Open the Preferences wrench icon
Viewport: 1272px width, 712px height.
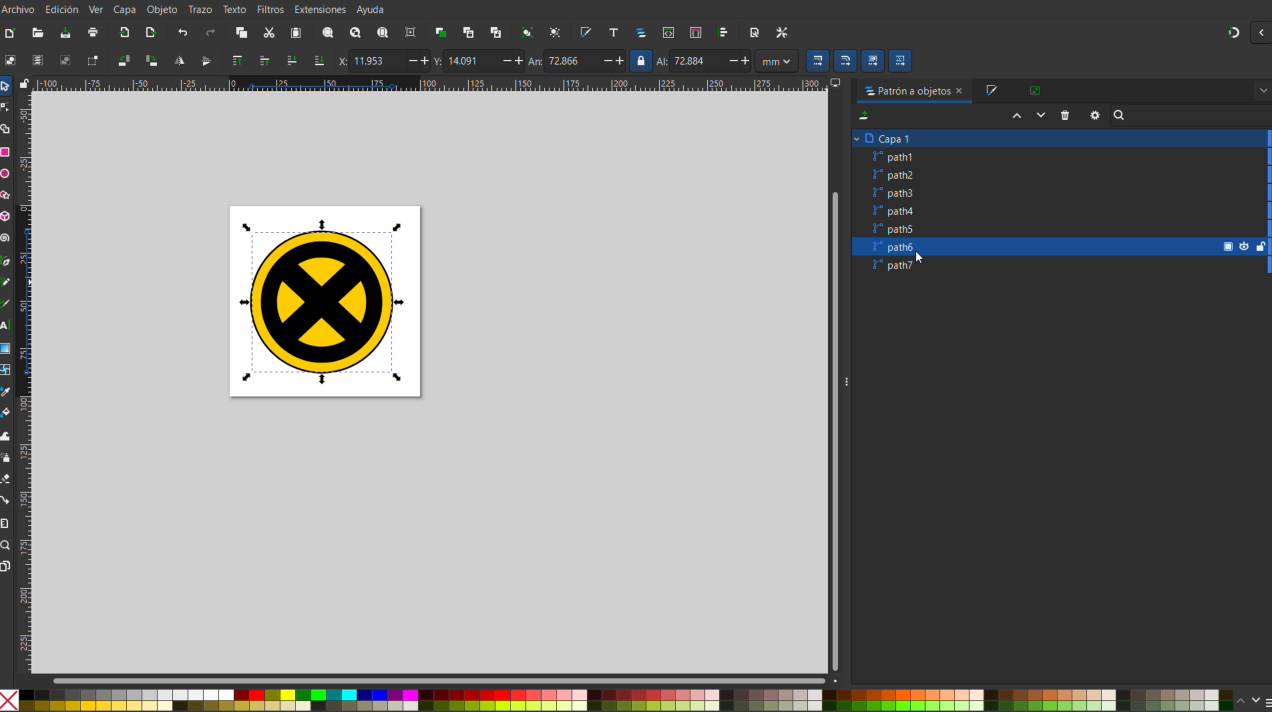point(782,33)
